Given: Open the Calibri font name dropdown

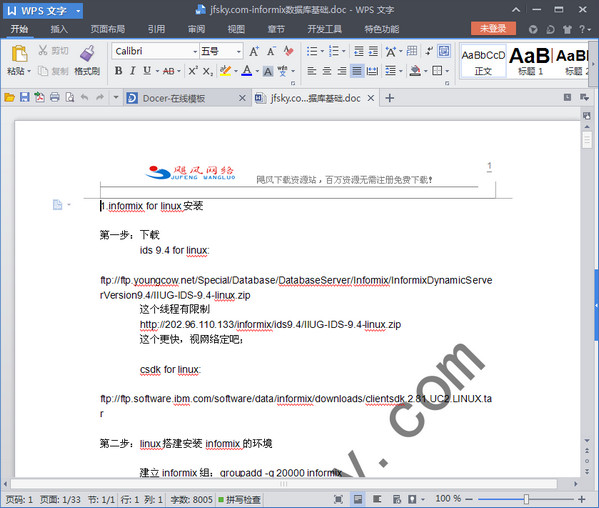Looking at the screenshot, I should point(195,51).
